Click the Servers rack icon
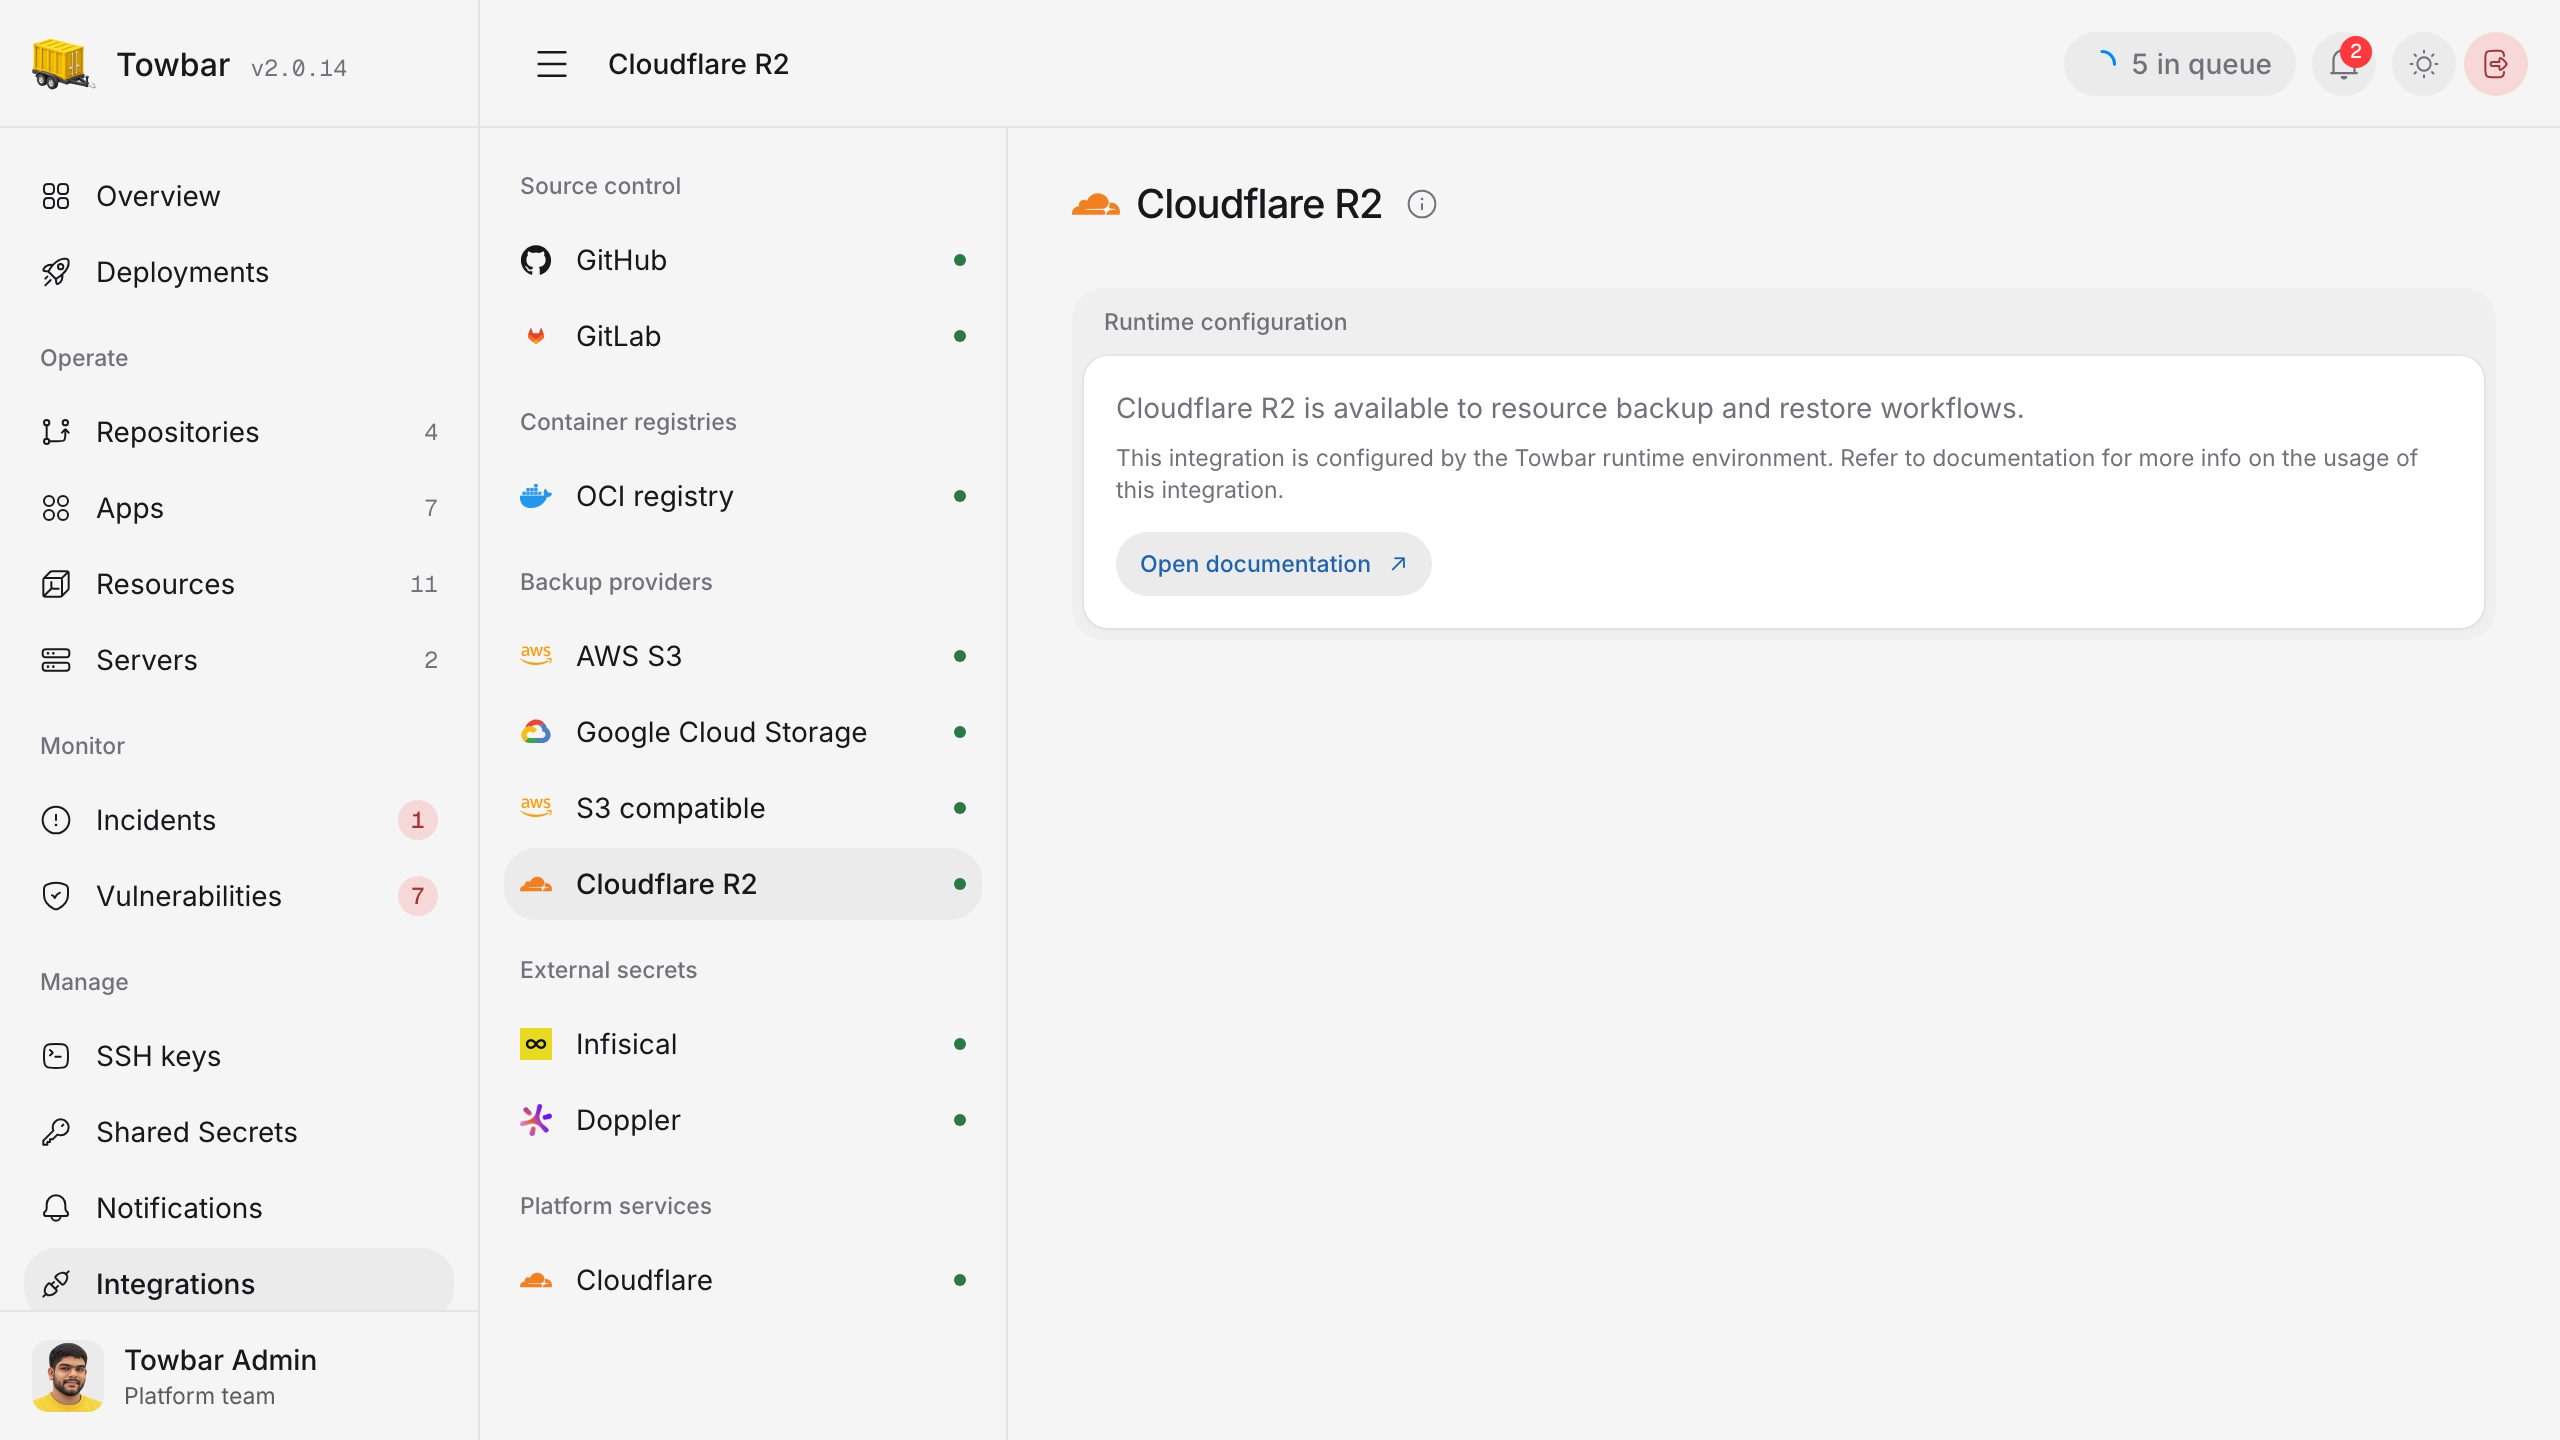 tap(56, 660)
